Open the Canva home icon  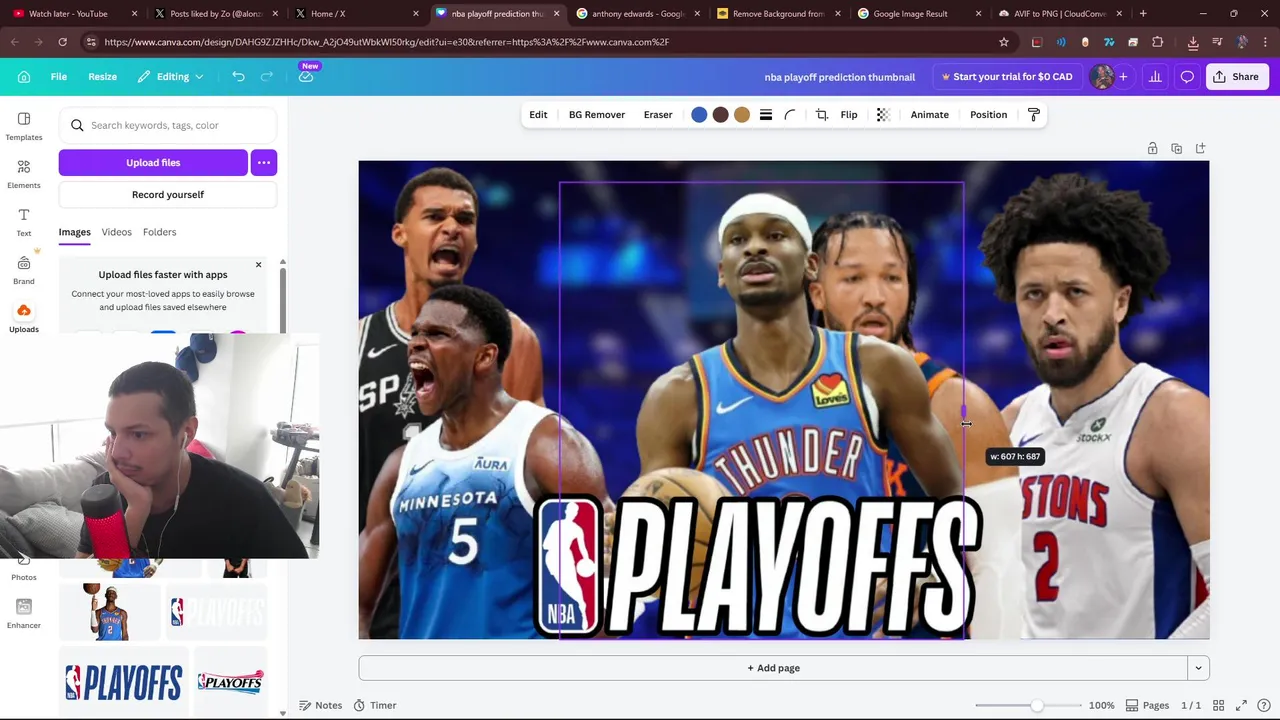pyautogui.click(x=24, y=77)
